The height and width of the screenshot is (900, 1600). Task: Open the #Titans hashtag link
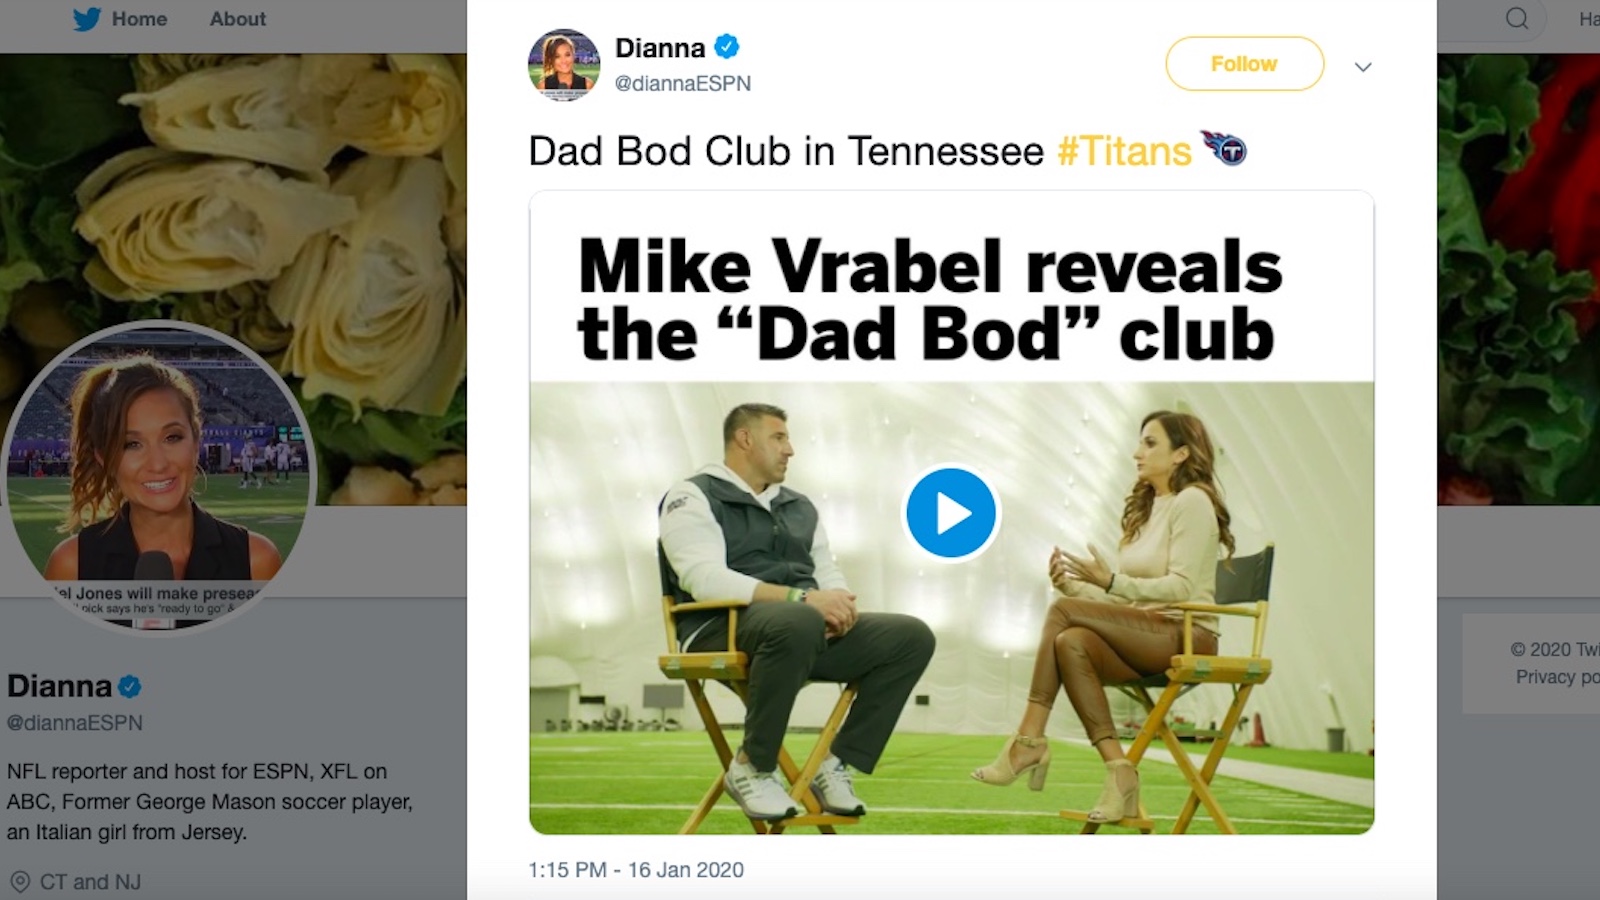[1124, 152]
